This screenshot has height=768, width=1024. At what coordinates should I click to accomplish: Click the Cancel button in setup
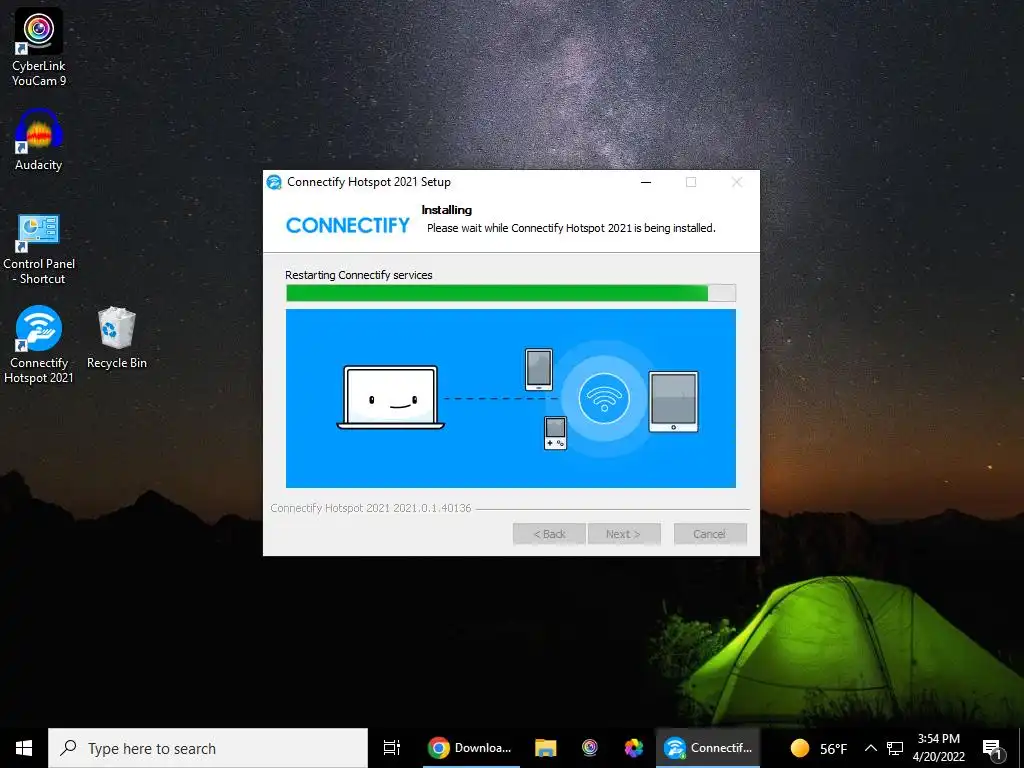[710, 534]
